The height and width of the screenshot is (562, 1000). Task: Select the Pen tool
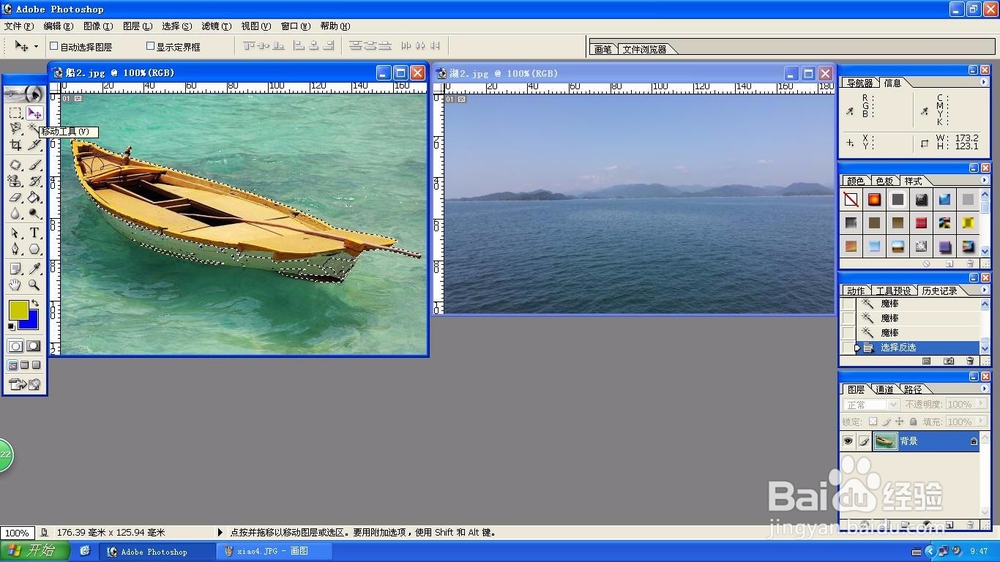click(15, 250)
